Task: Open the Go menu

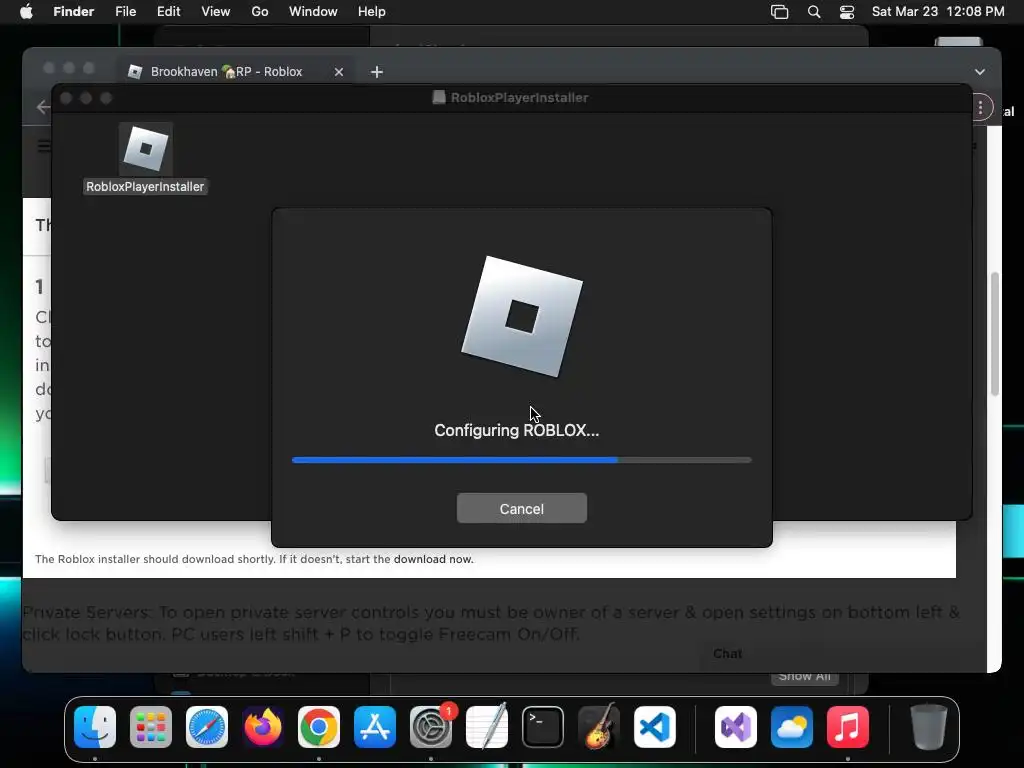Action: coord(260,12)
